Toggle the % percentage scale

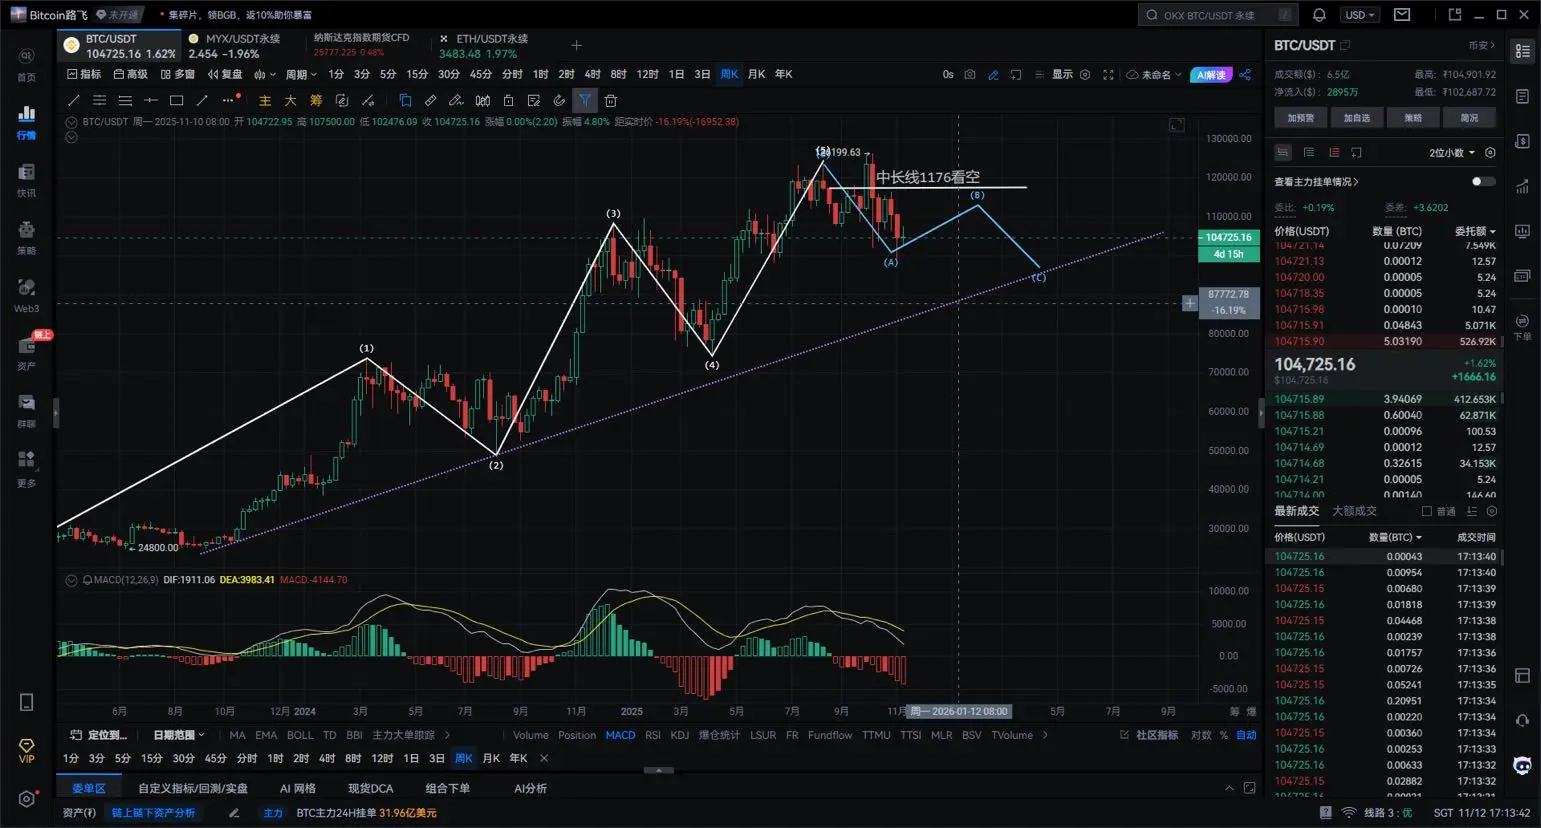point(1223,735)
